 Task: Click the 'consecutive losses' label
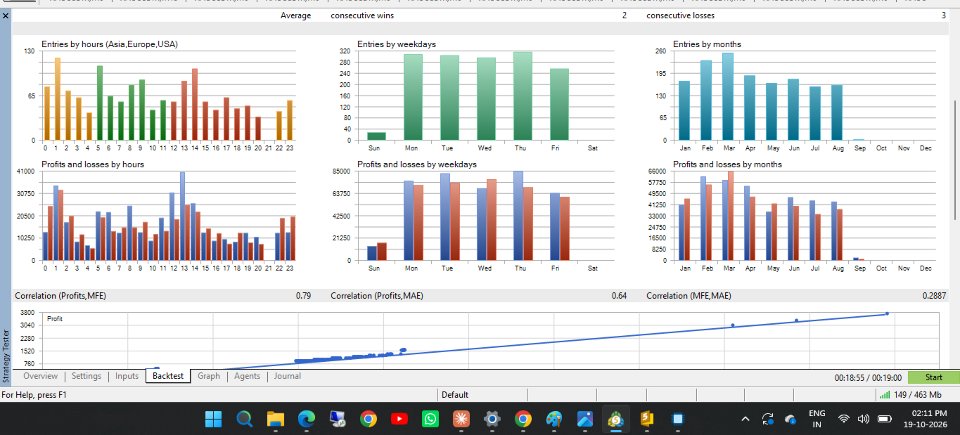680,15
